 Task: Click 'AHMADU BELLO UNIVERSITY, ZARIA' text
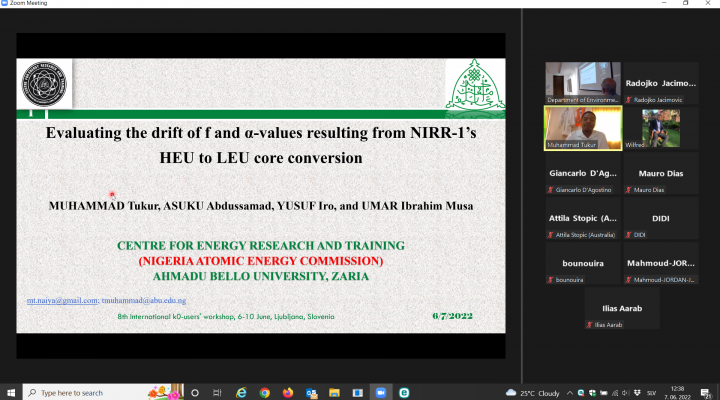(261, 276)
